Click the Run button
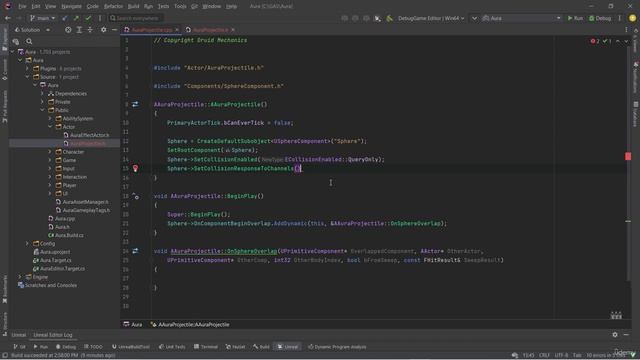 [575, 18]
